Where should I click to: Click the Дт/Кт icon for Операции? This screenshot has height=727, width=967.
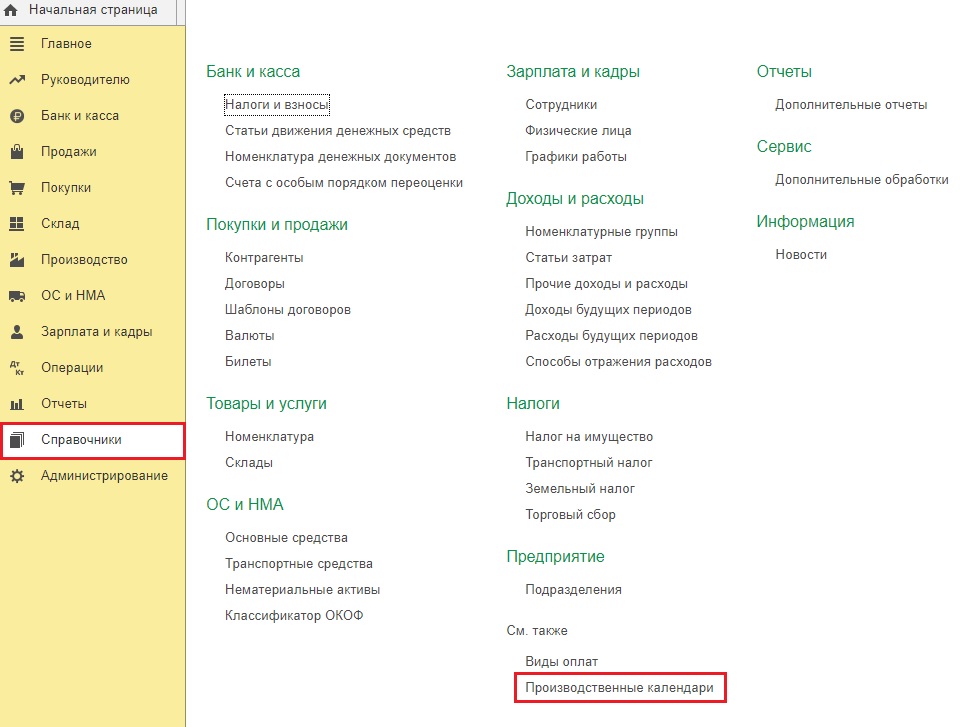tap(17, 368)
